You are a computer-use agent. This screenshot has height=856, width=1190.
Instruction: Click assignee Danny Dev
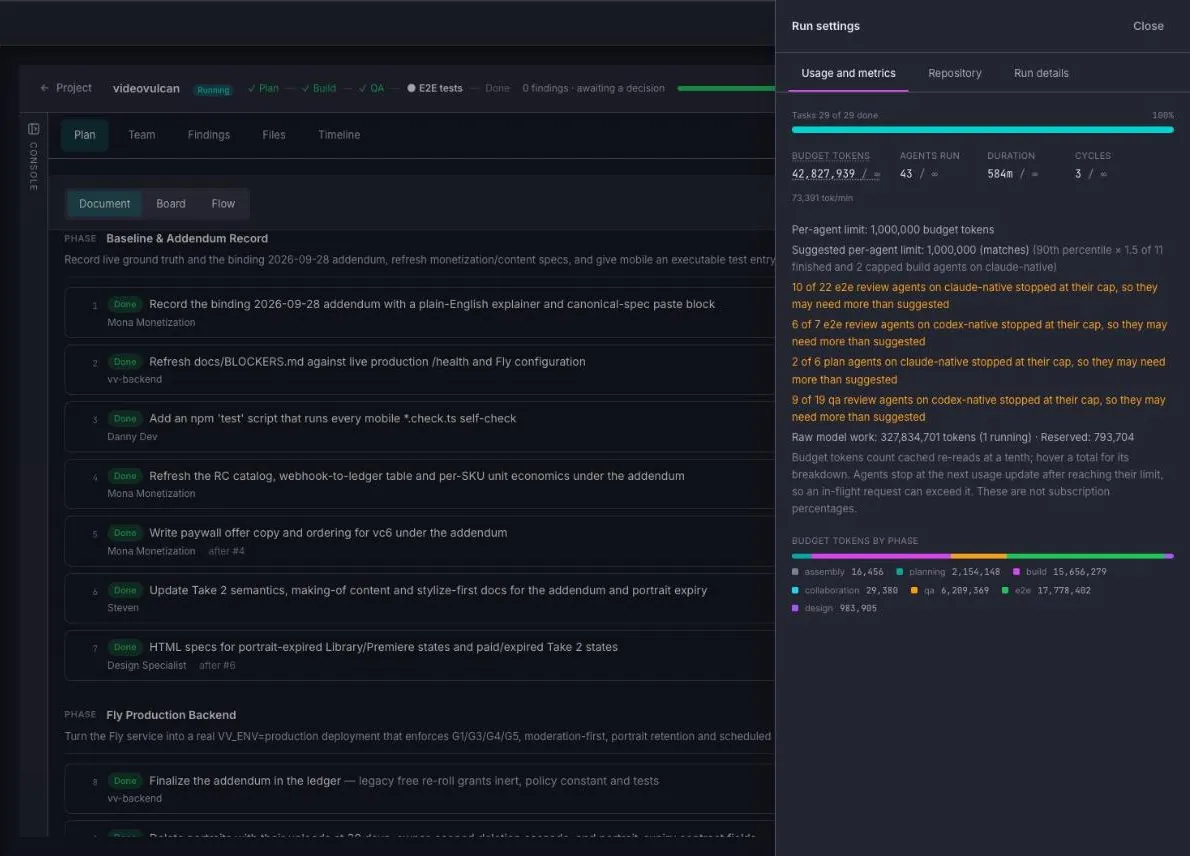coord(132,436)
